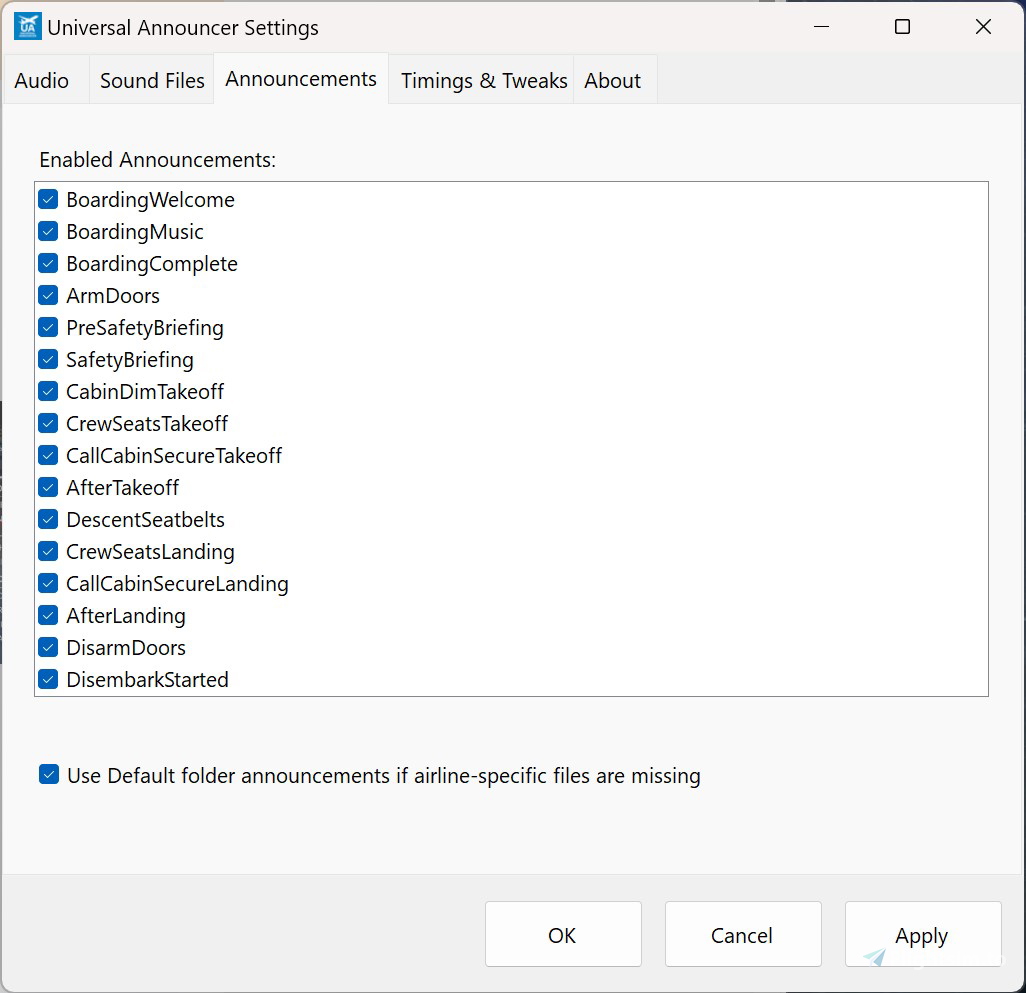Viewport: 1026px width, 993px height.
Task: Switch to the Audio tab
Action: (41, 80)
